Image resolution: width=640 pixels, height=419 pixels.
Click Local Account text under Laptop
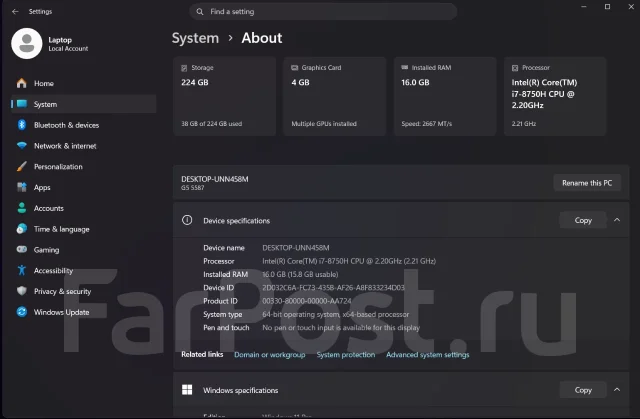68,49
